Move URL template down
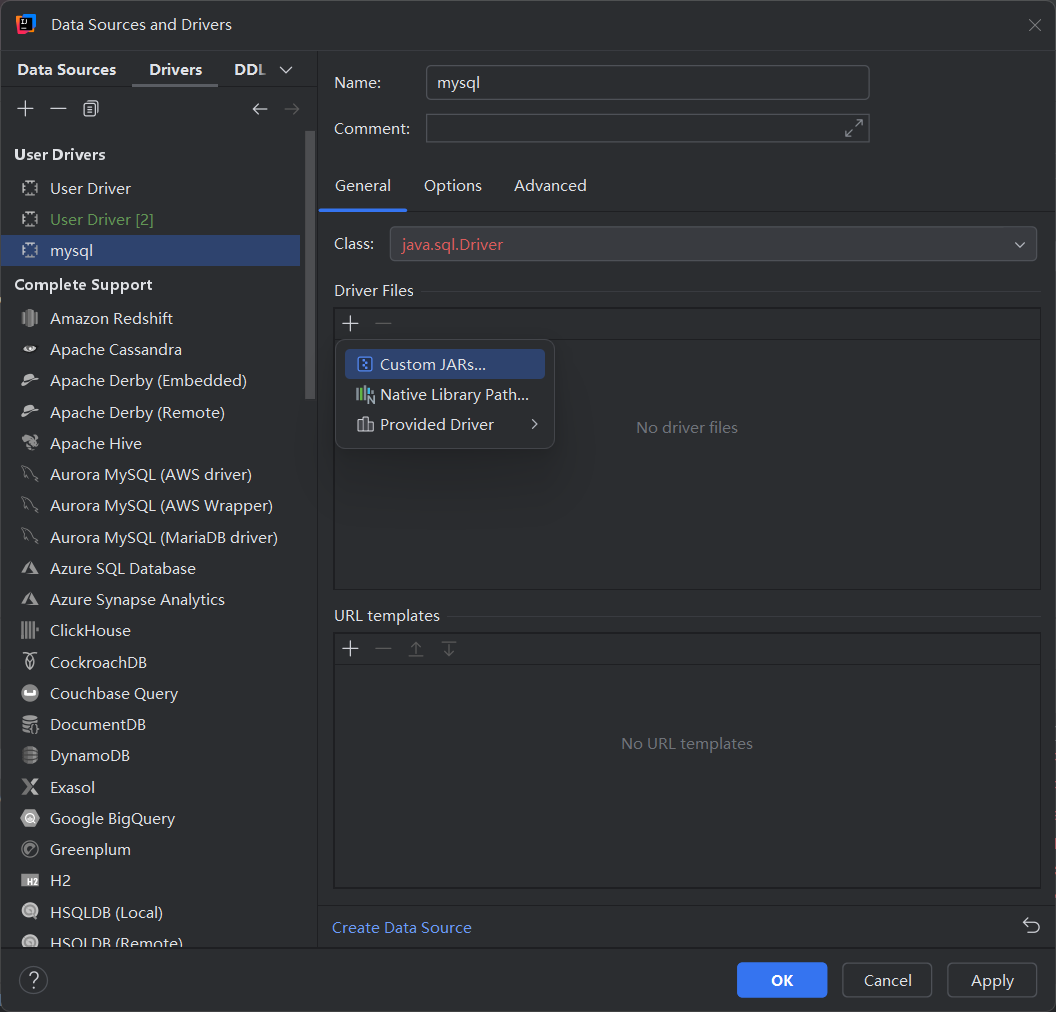The image size is (1056, 1012). (x=449, y=649)
